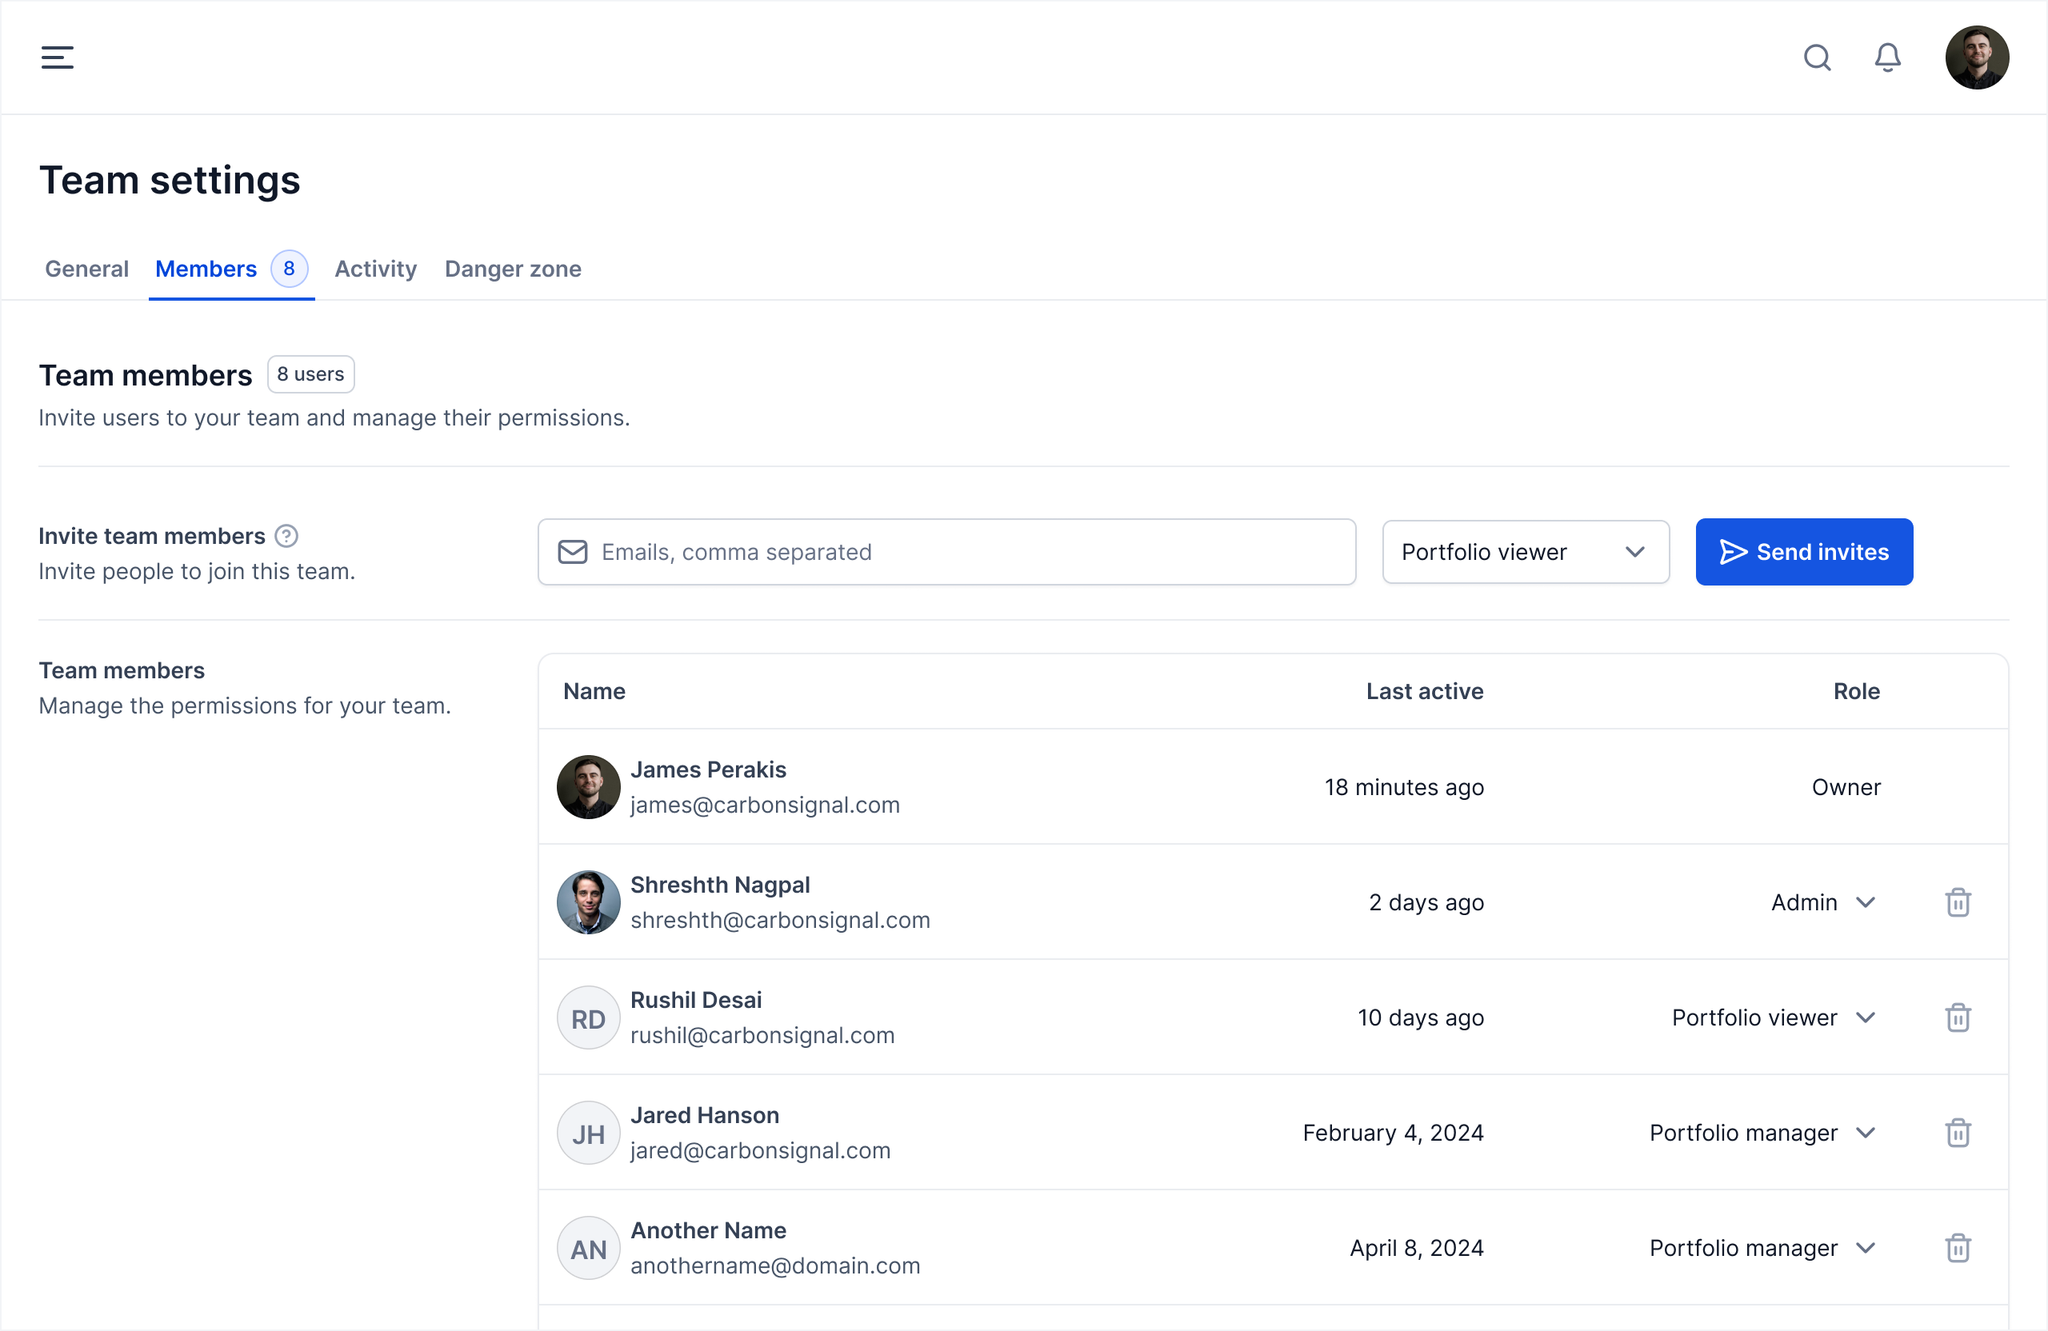Go to the Danger zone tab

[512, 269]
